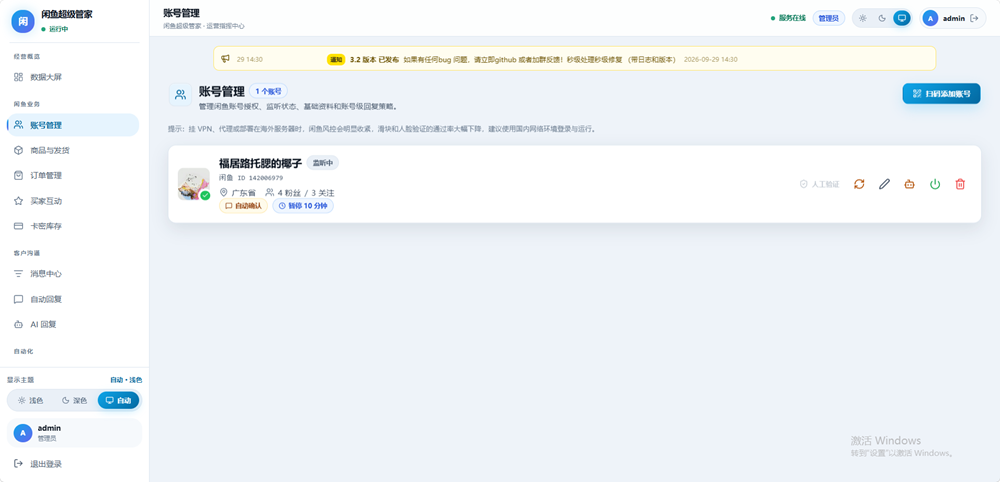This screenshot has width=1000, height=482.
Task: Click the admin profile card in the sidebar
Action: click(x=74, y=433)
